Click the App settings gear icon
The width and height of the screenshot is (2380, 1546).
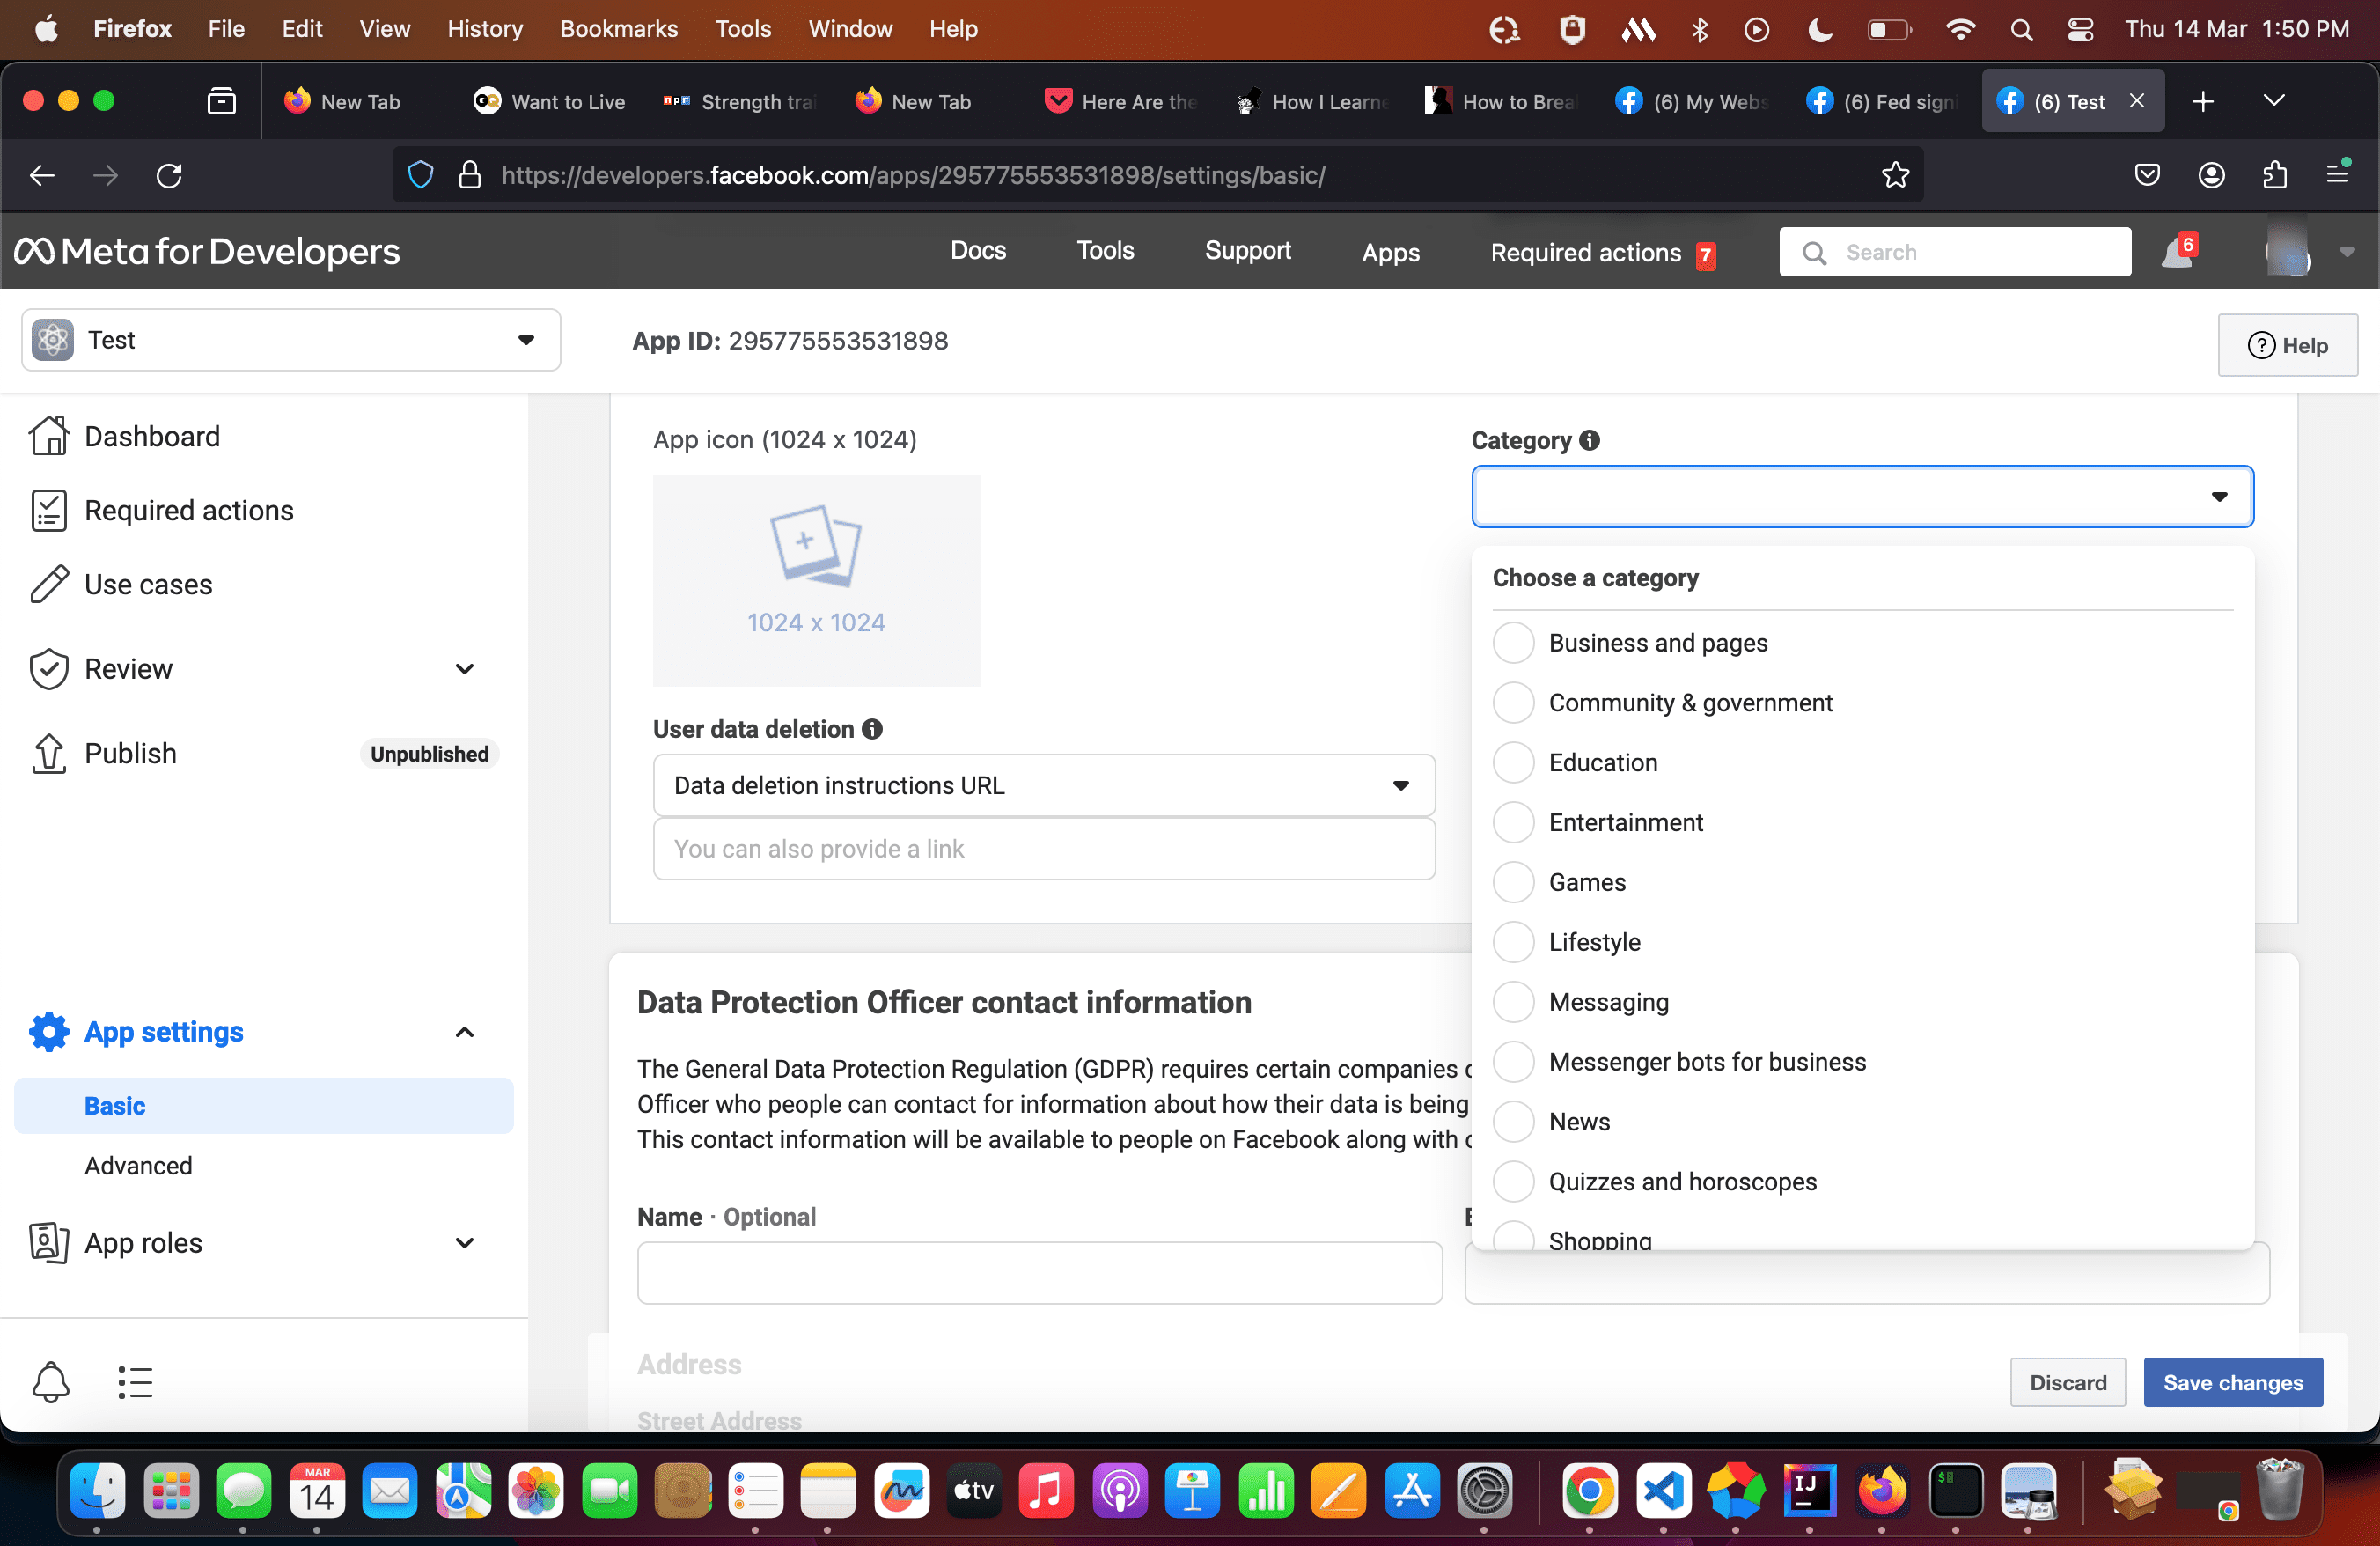48,1031
